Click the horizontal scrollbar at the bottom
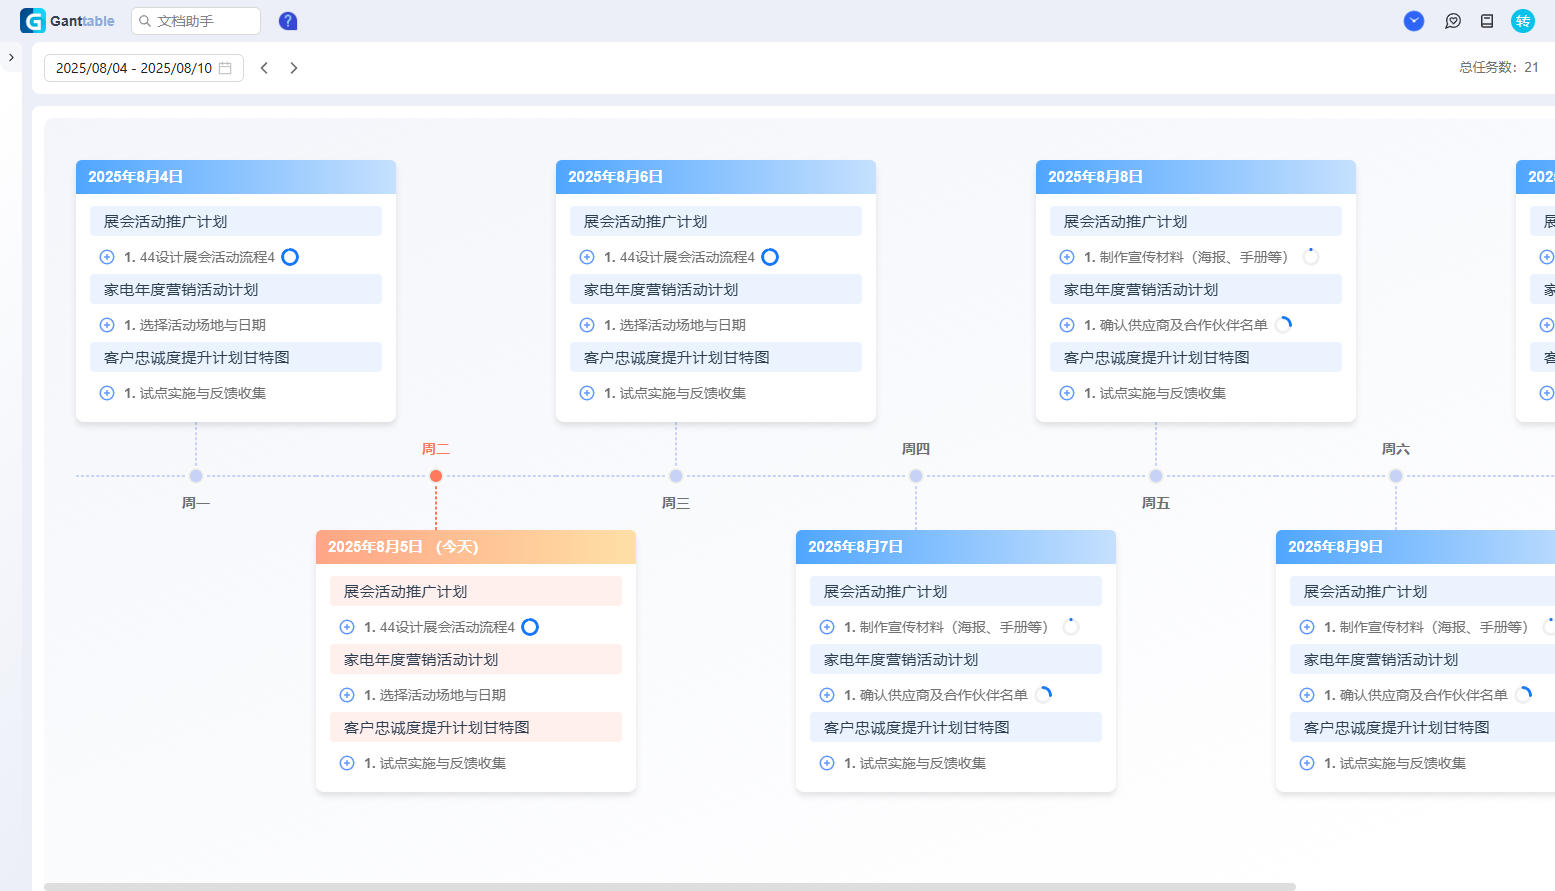The image size is (1555, 891). (670, 886)
